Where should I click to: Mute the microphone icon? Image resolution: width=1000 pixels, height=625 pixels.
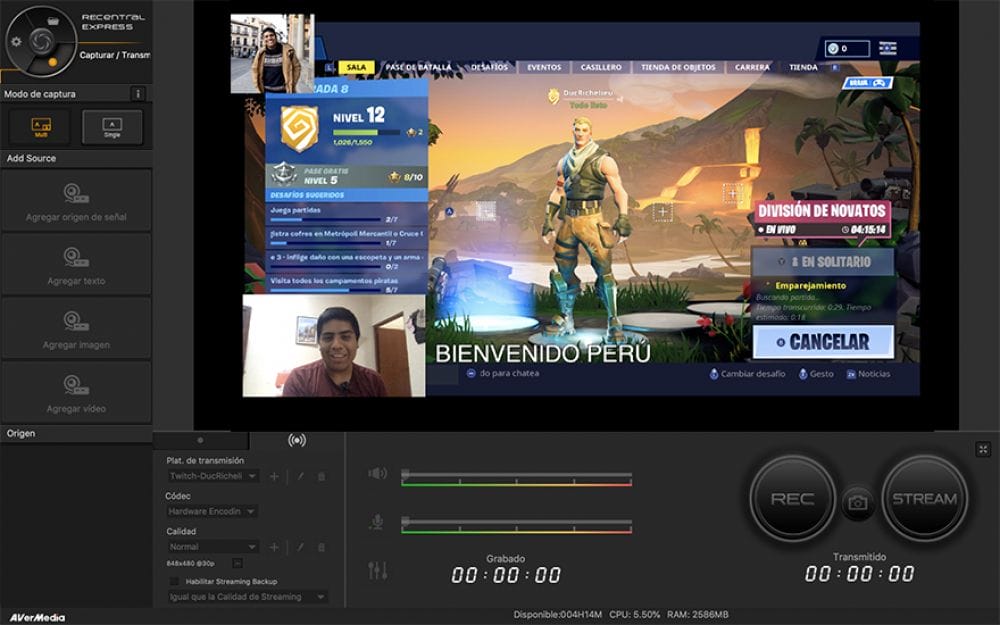point(377,521)
